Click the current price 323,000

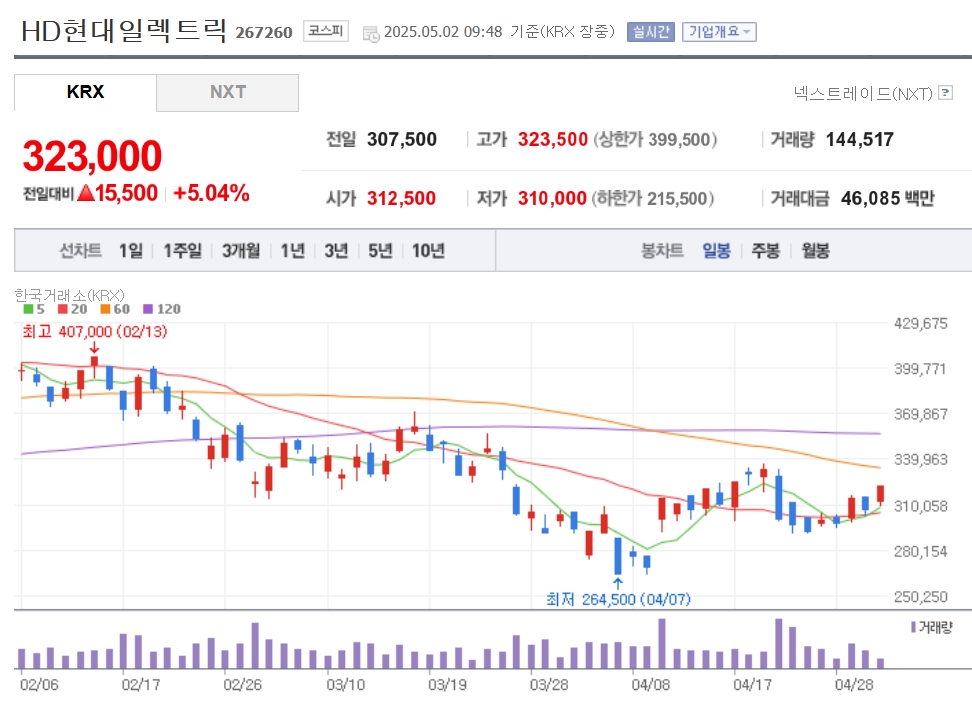pos(92,156)
